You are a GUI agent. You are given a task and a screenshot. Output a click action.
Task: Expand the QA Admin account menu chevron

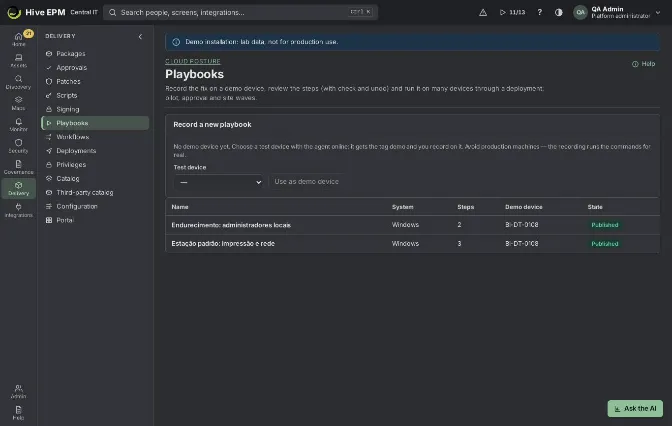[x=658, y=12]
